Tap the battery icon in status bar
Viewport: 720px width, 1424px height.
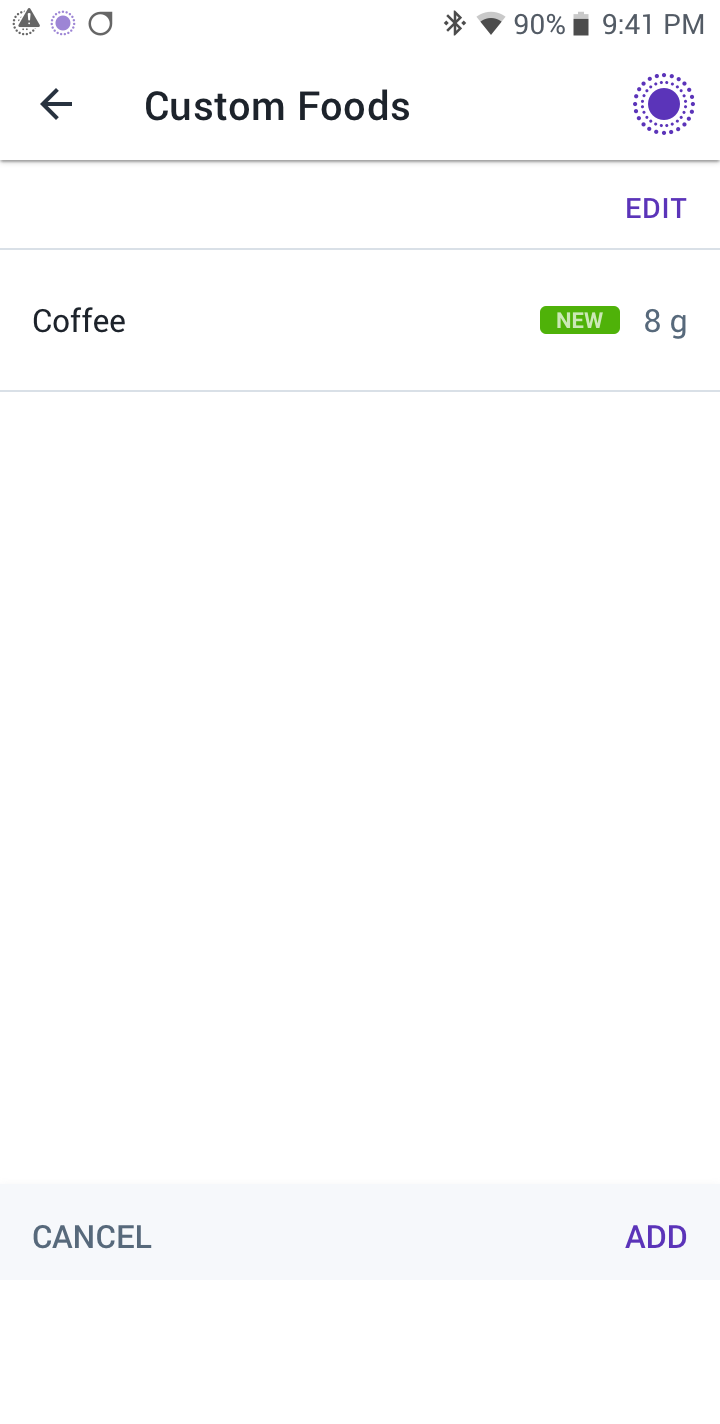(x=581, y=24)
